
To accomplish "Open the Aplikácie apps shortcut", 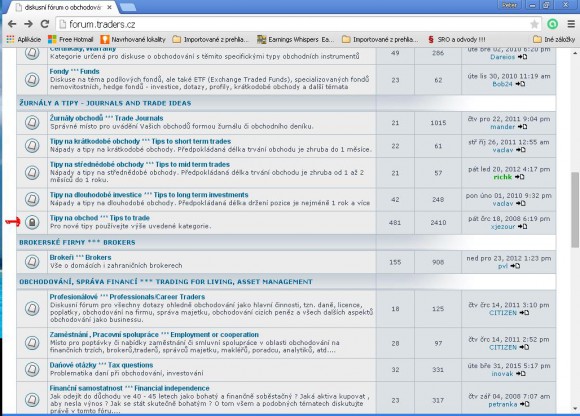I will (x=24, y=39).
